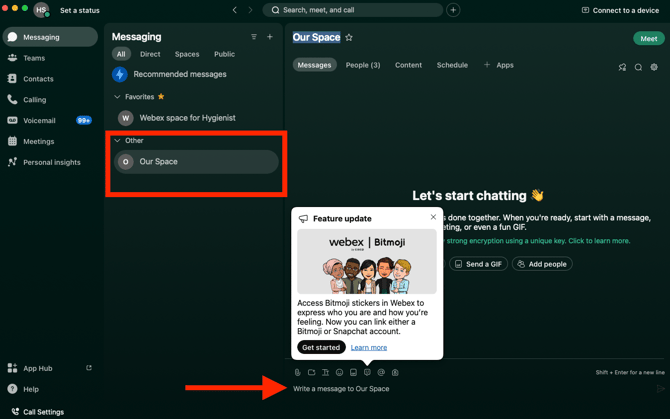The height and width of the screenshot is (419, 670).
Task: Click the screen capture folder icon
Action: click(x=311, y=372)
